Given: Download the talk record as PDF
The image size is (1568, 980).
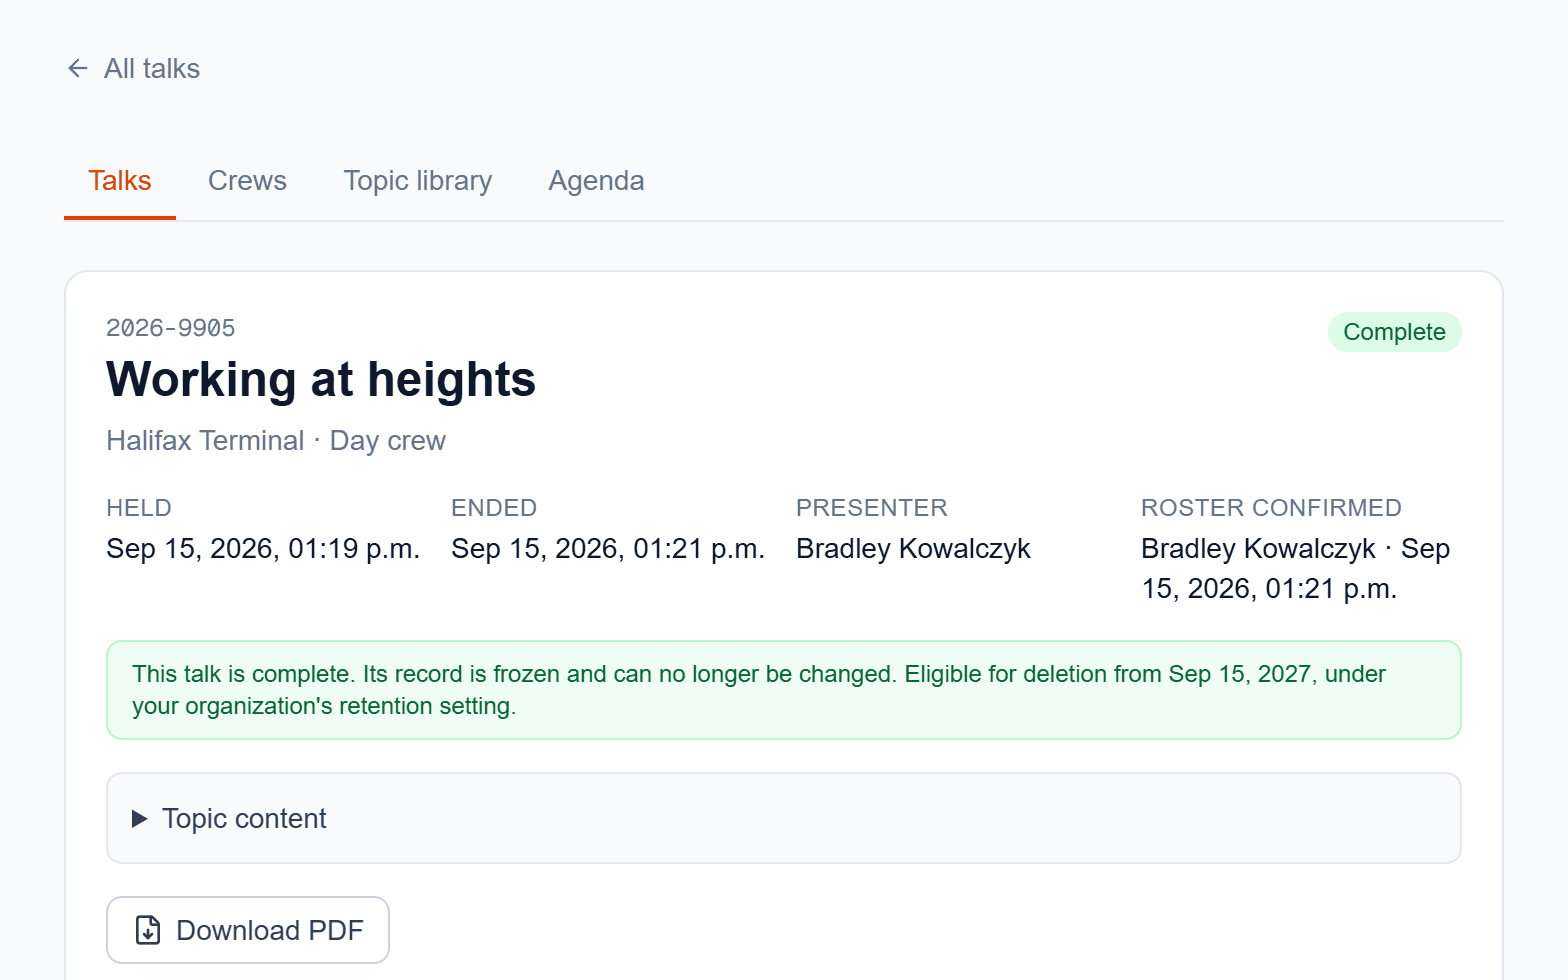Looking at the screenshot, I should 248,930.
